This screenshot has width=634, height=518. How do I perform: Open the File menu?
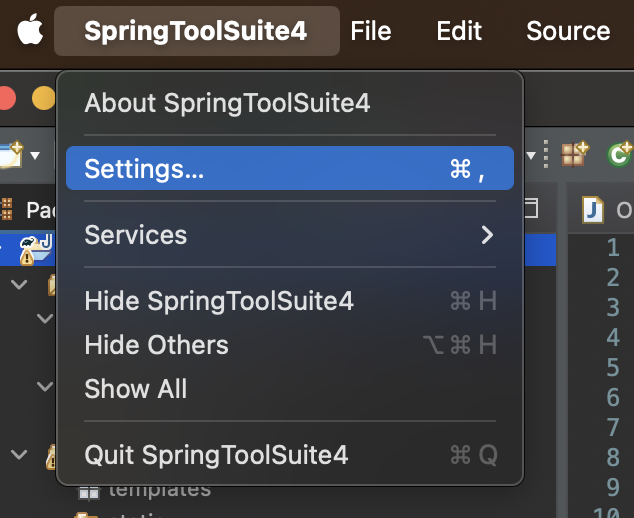click(371, 31)
